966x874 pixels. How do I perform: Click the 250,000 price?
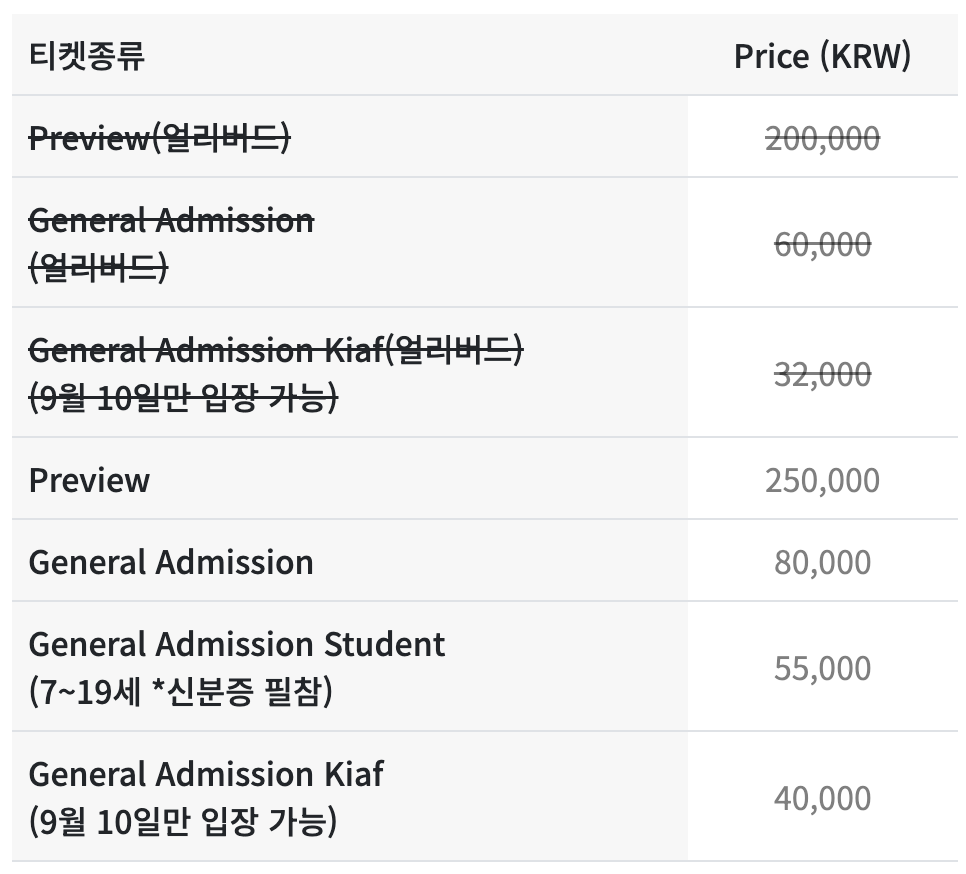coord(822,480)
